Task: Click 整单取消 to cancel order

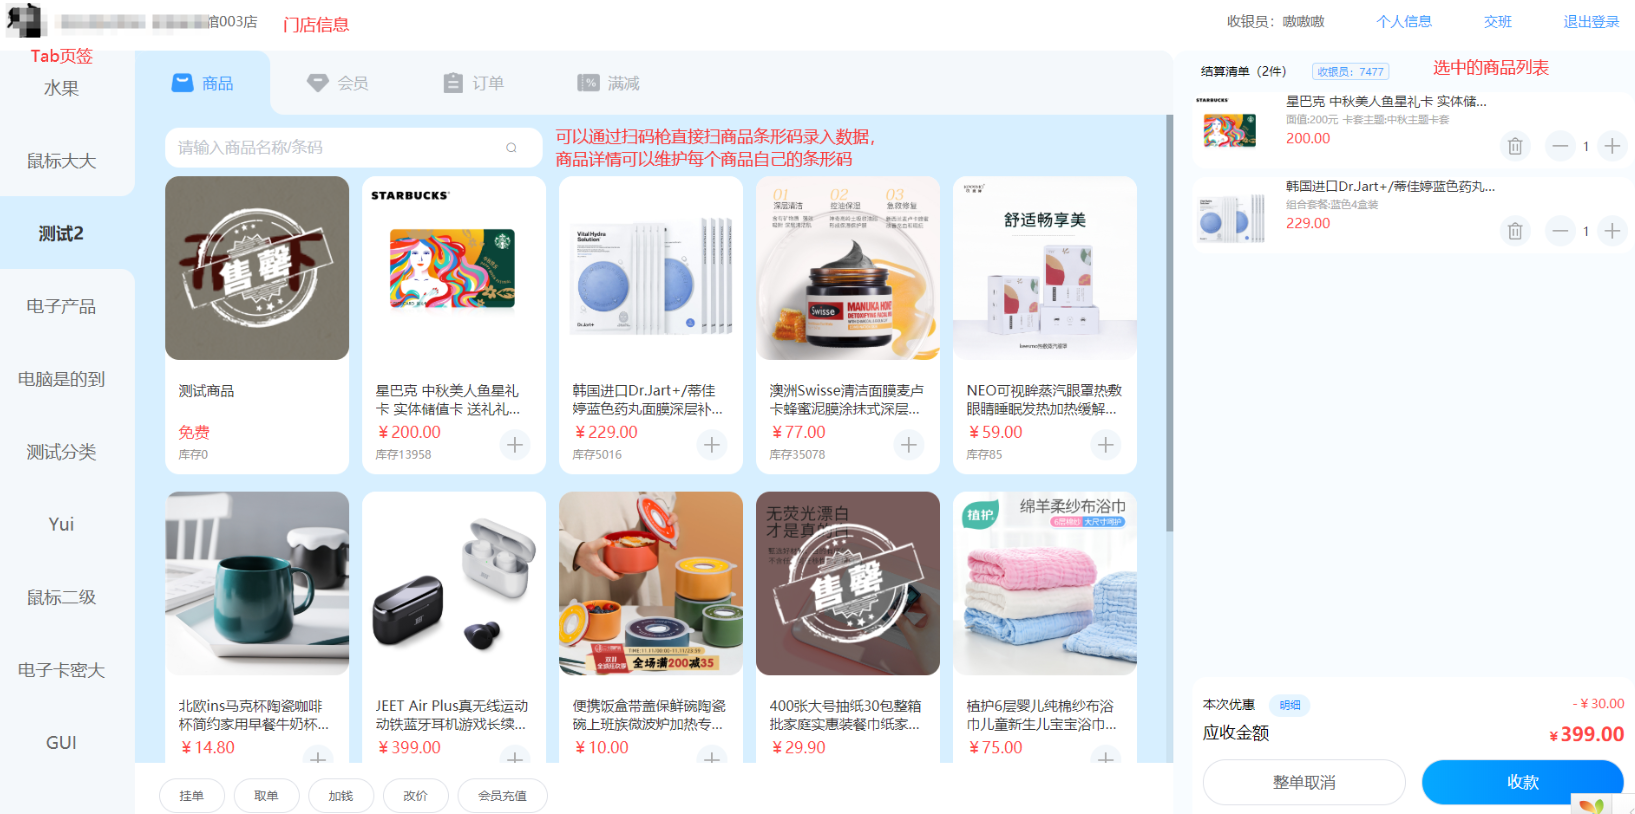Action: (1304, 782)
